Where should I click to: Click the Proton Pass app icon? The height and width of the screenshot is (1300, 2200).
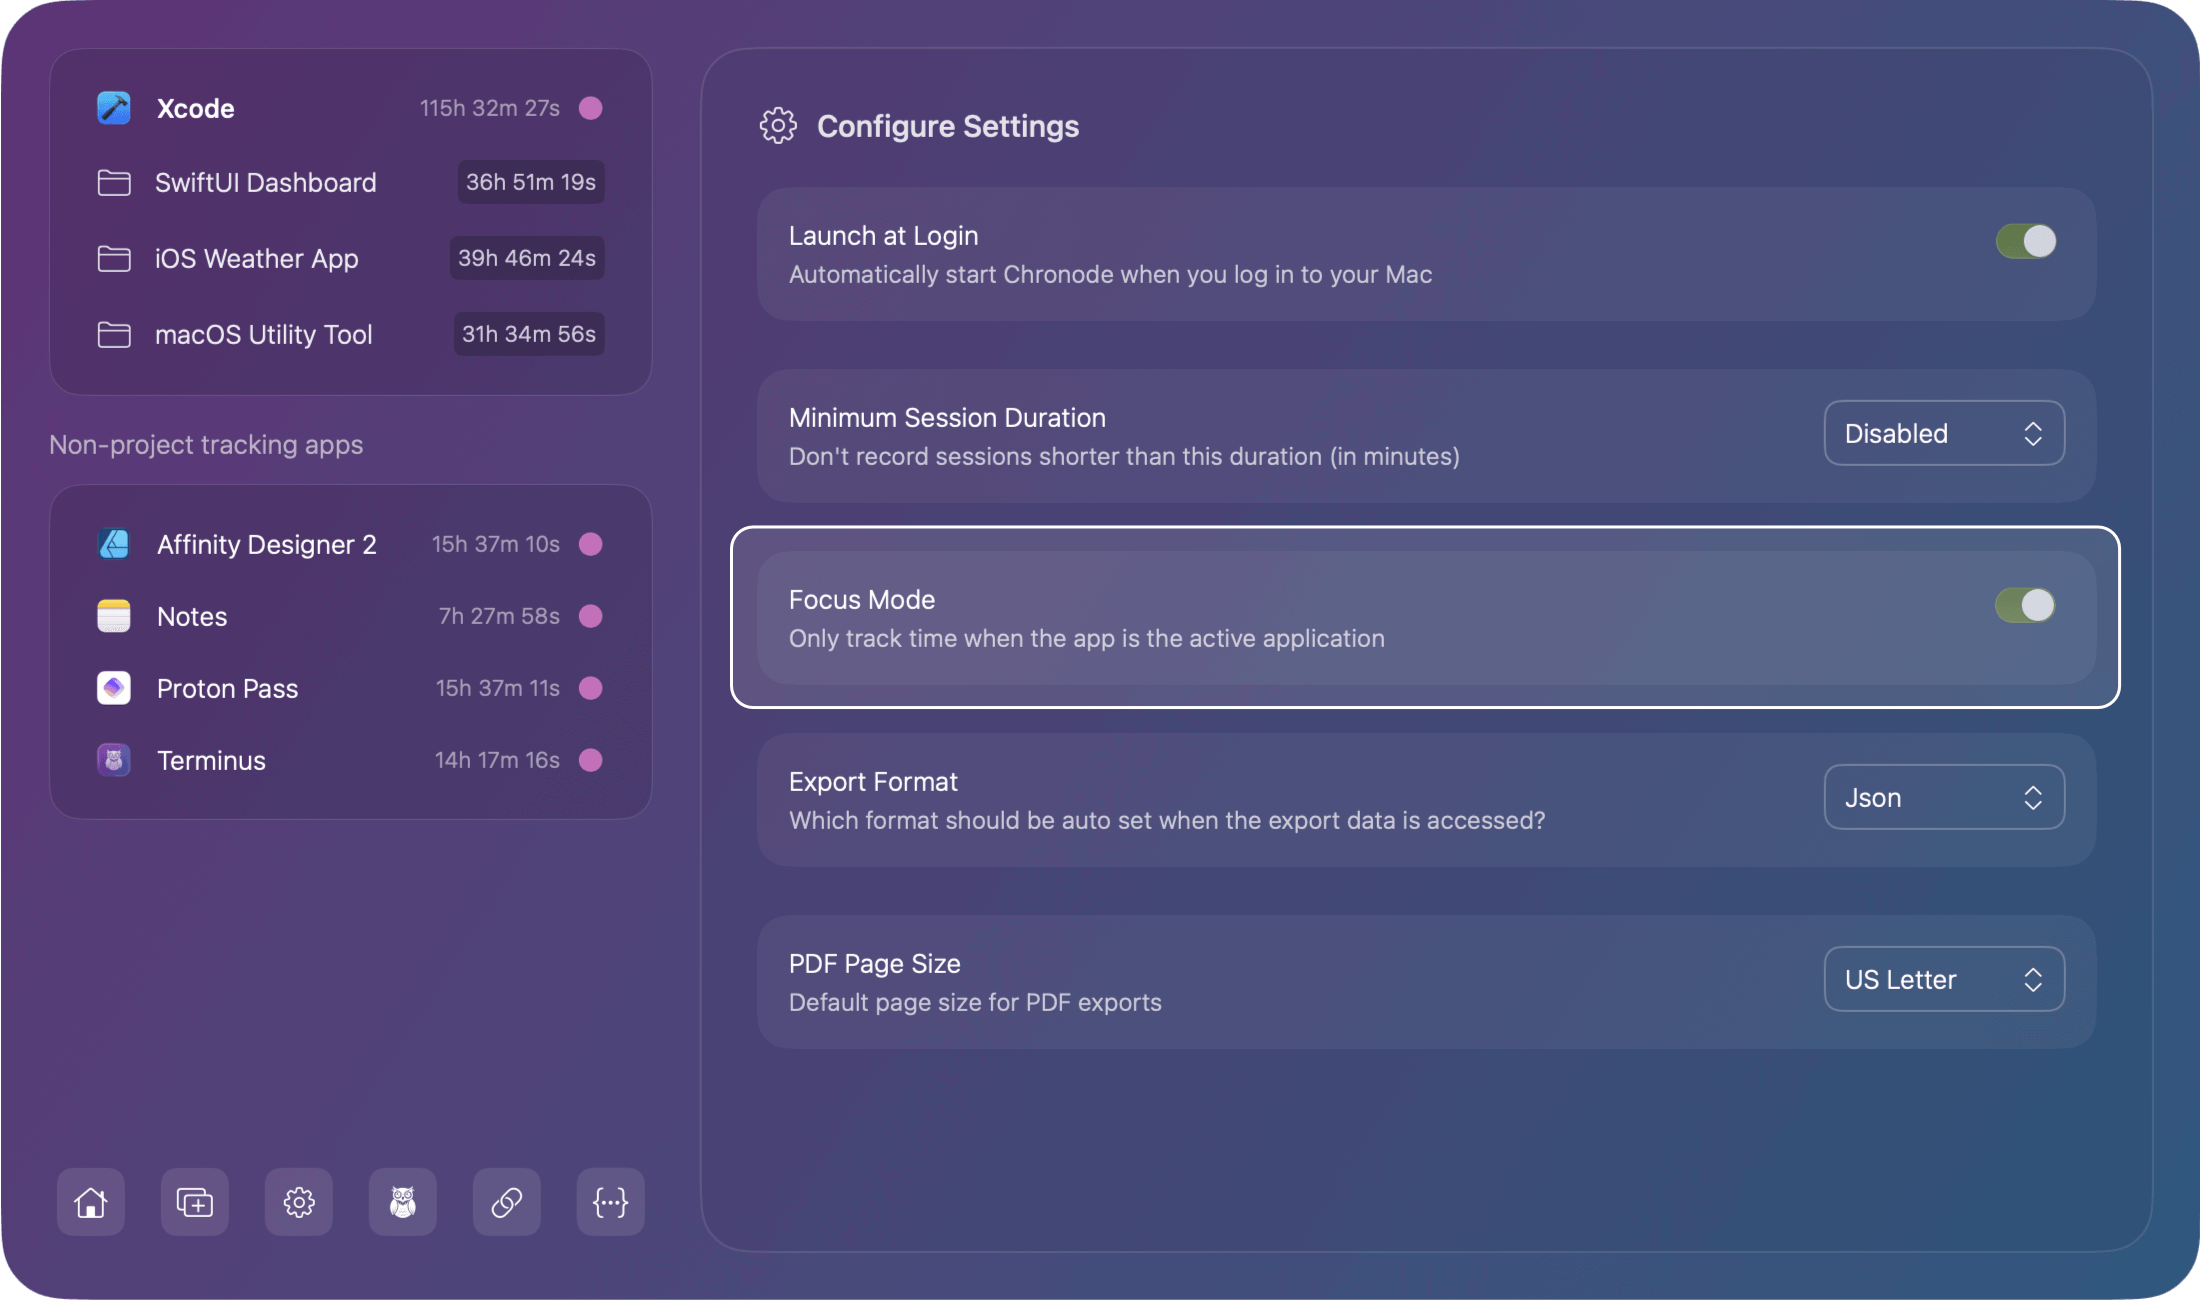pos(114,688)
